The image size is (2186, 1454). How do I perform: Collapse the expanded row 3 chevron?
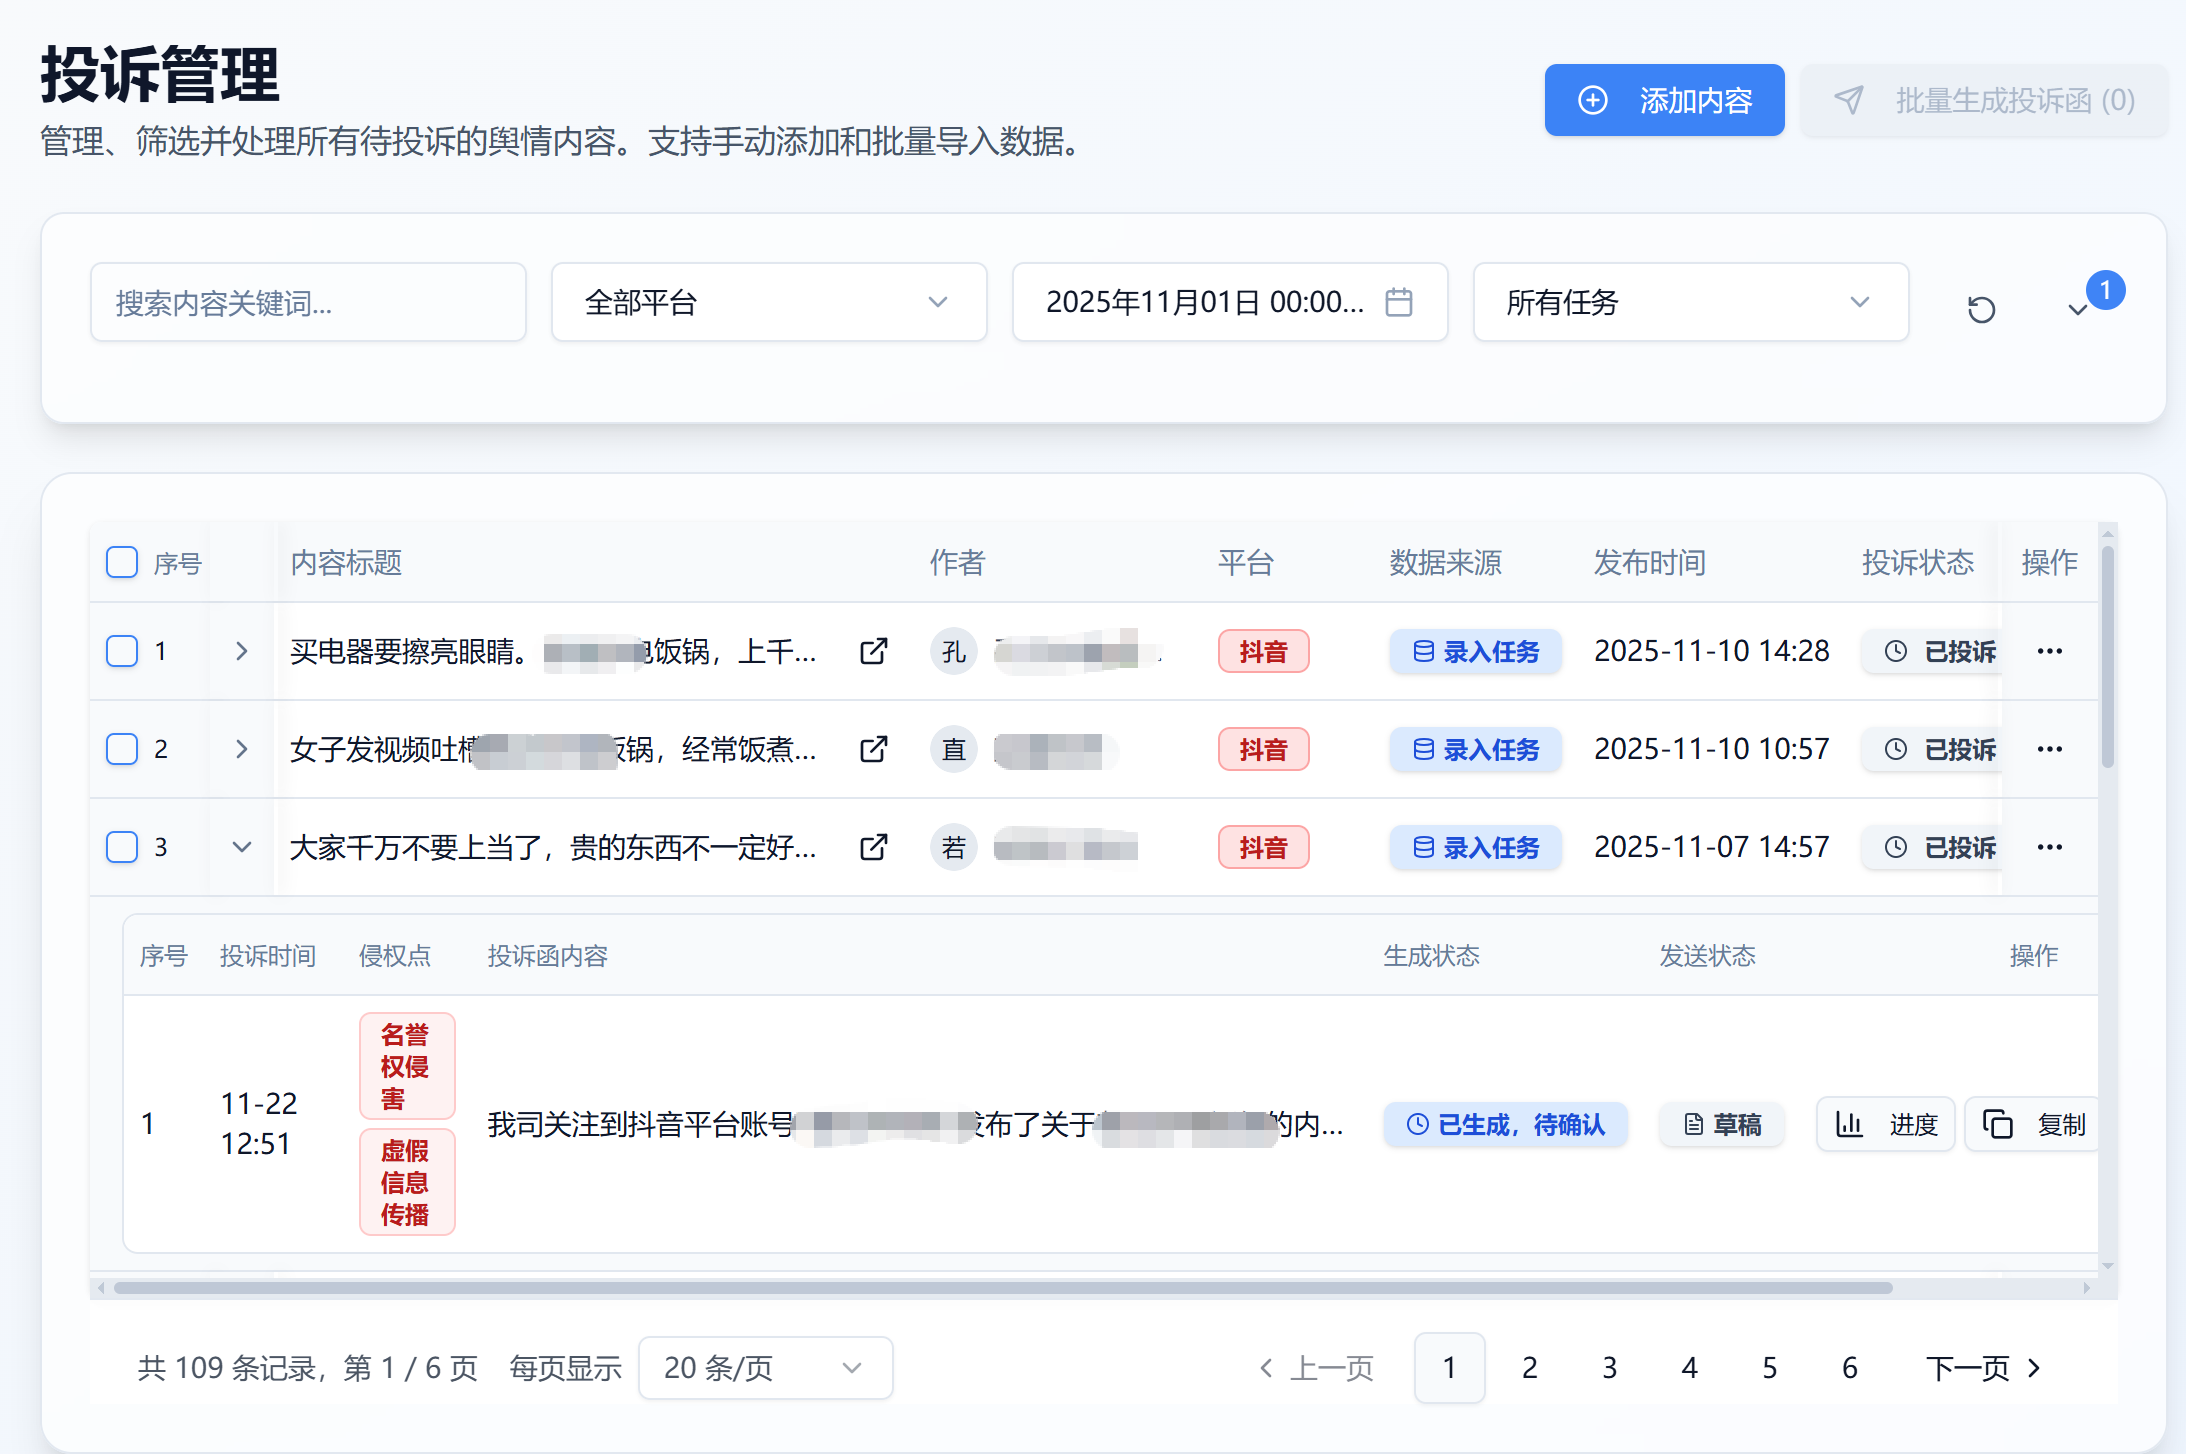[x=241, y=847]
